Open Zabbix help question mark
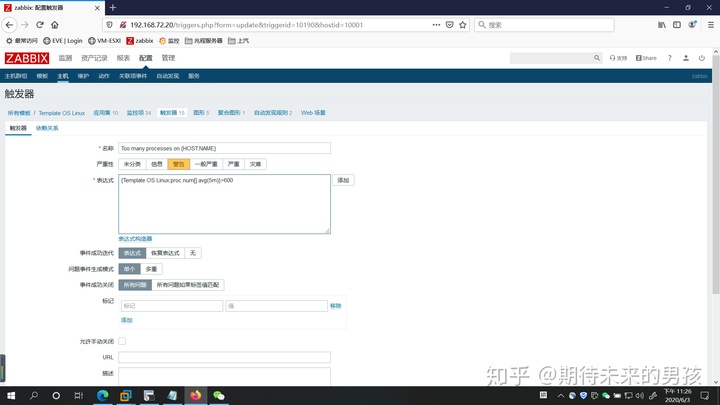The image size is (720, 405). [669, 58]
